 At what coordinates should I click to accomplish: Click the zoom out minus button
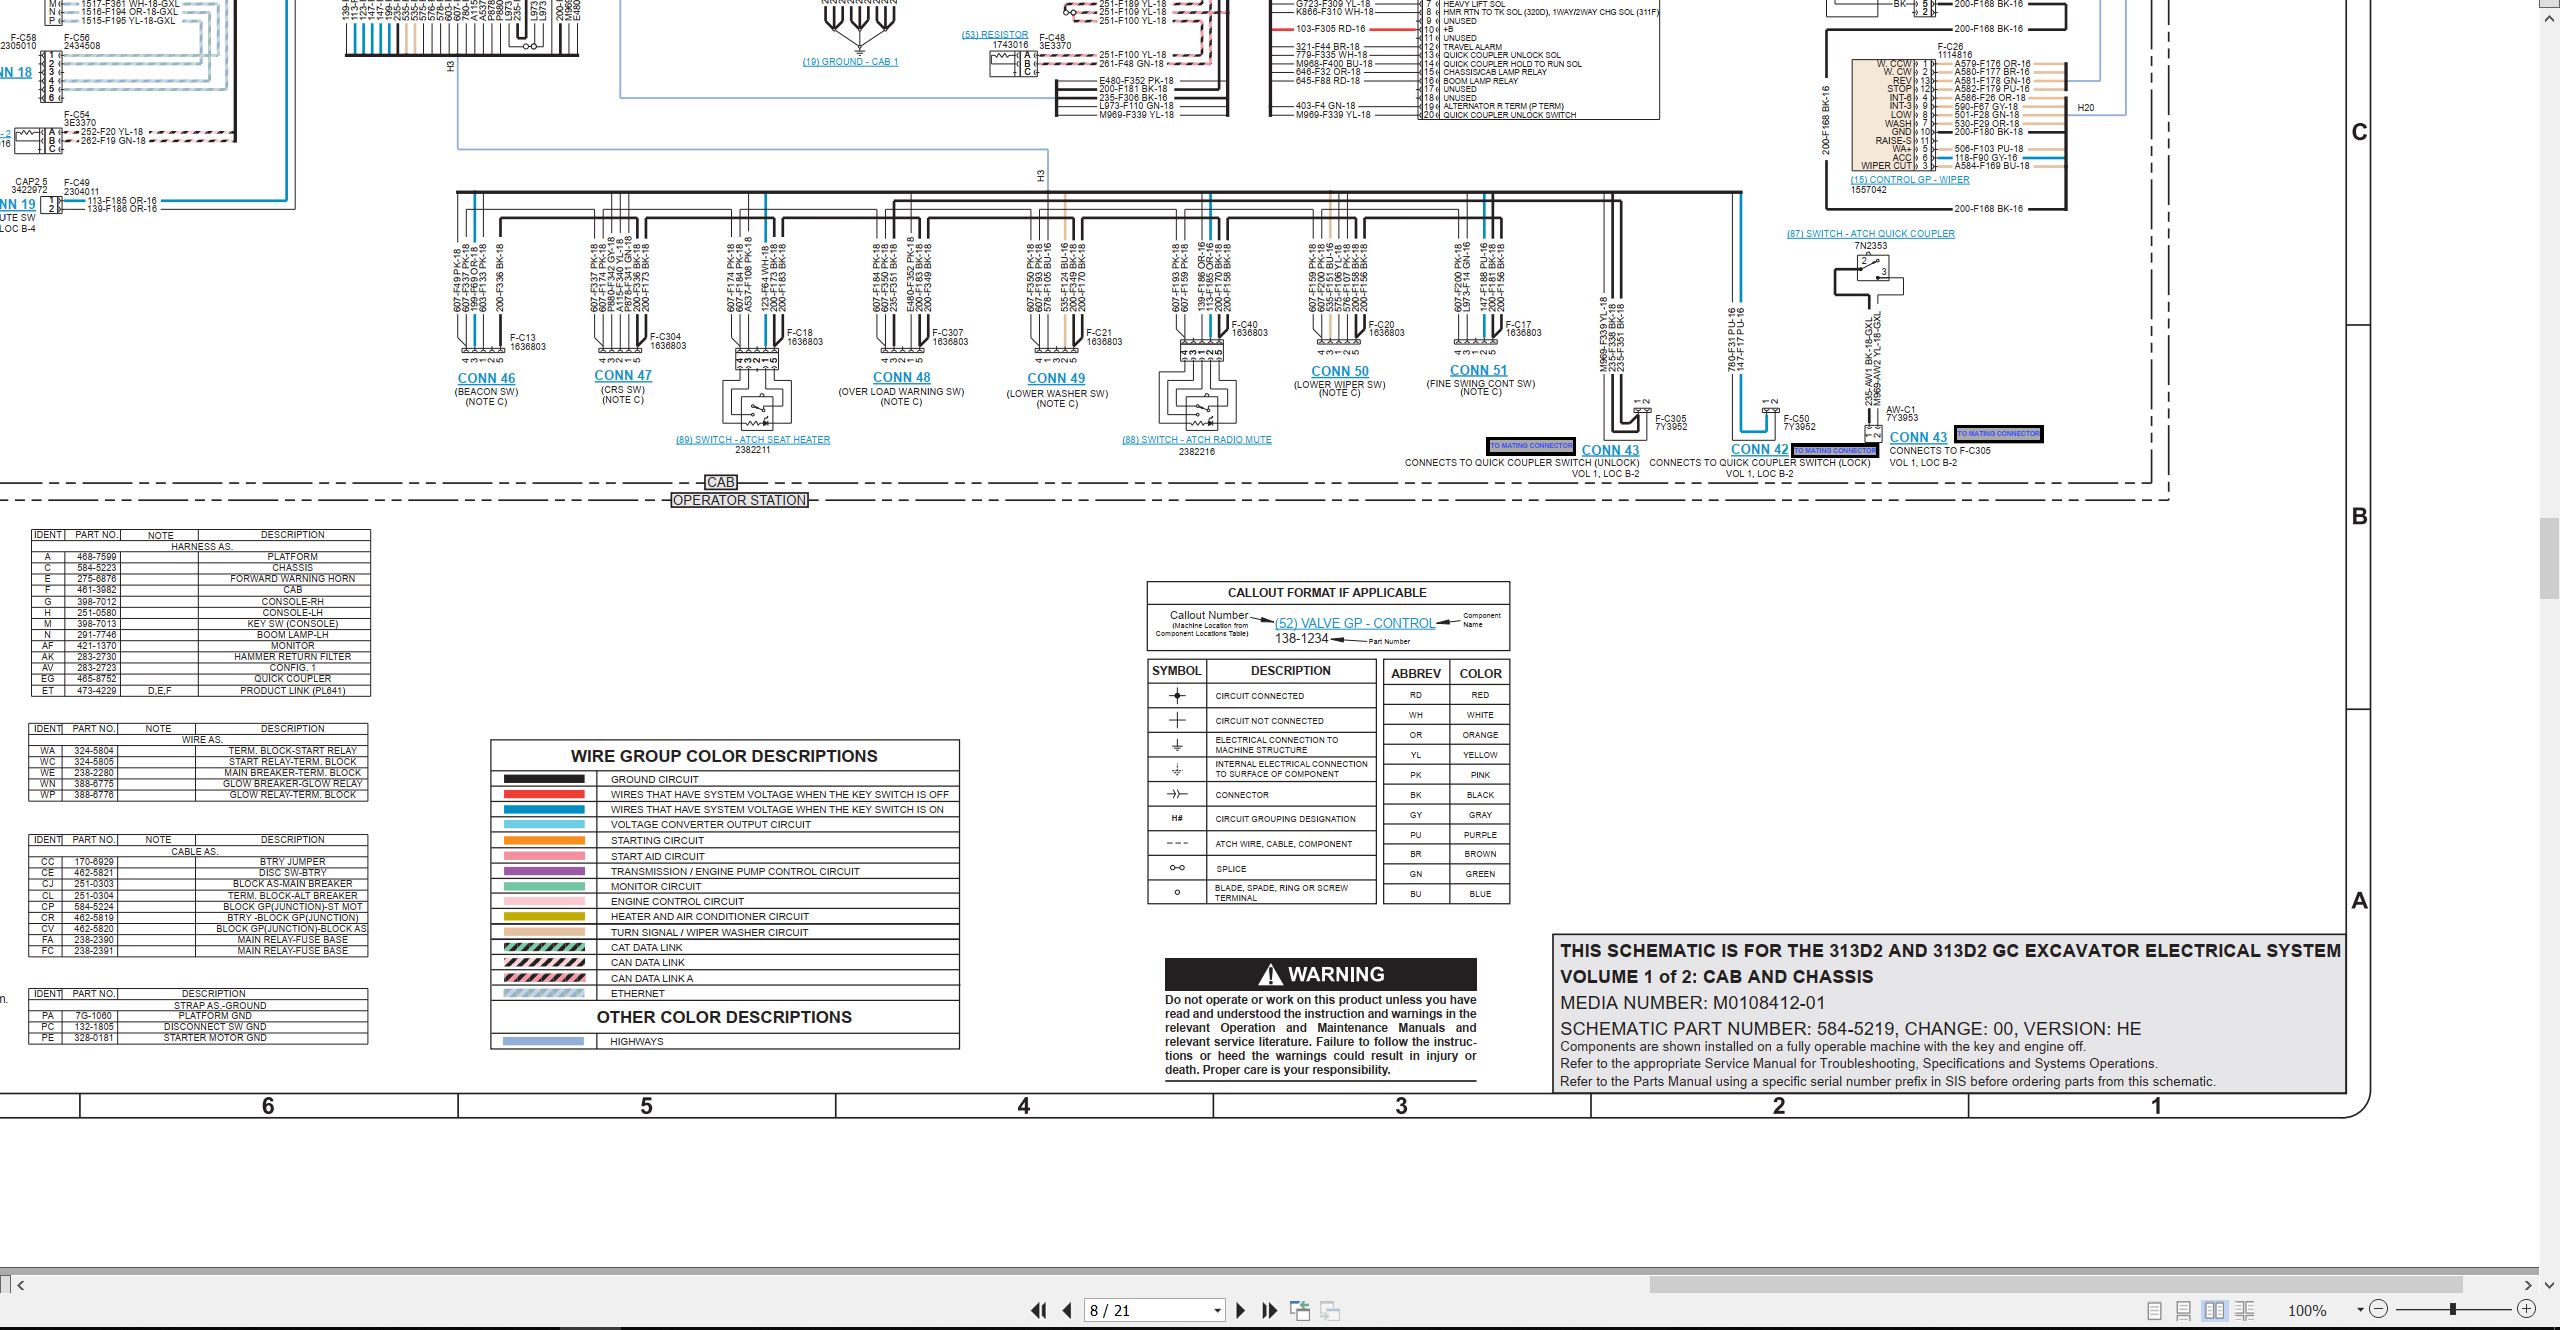coord(2379,1309)
